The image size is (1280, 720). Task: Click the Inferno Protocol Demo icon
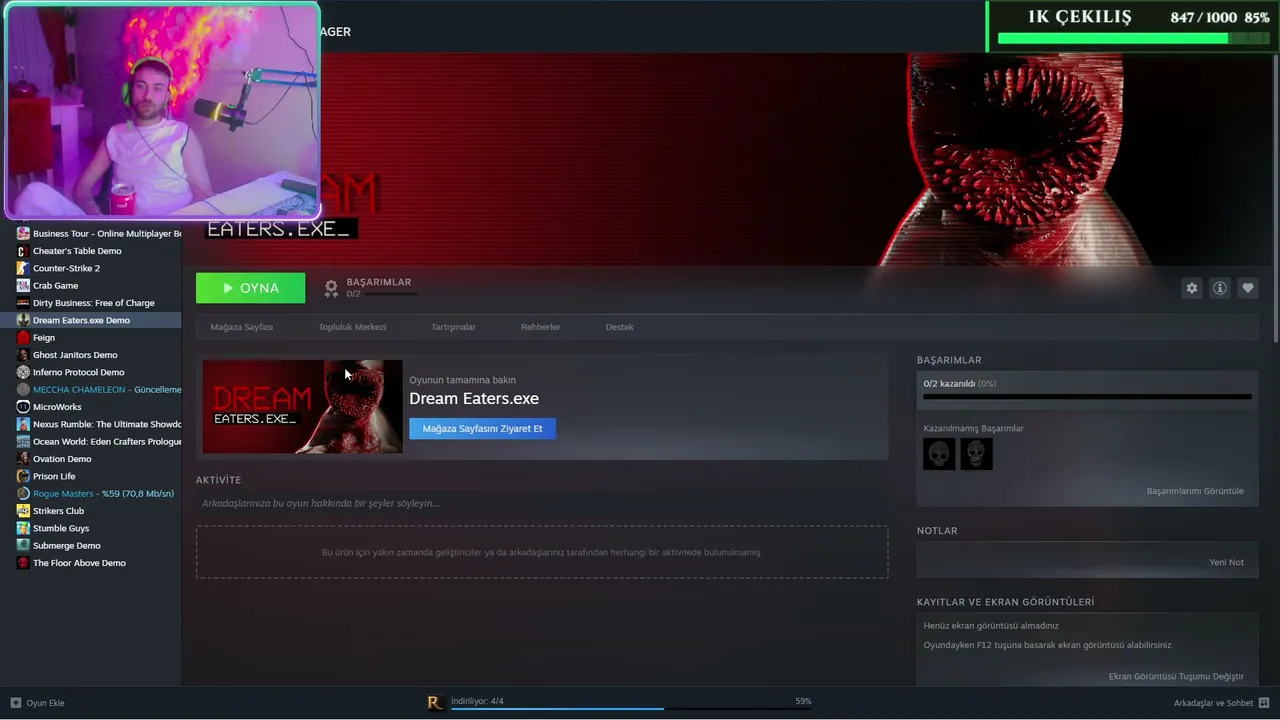[23, 372]
